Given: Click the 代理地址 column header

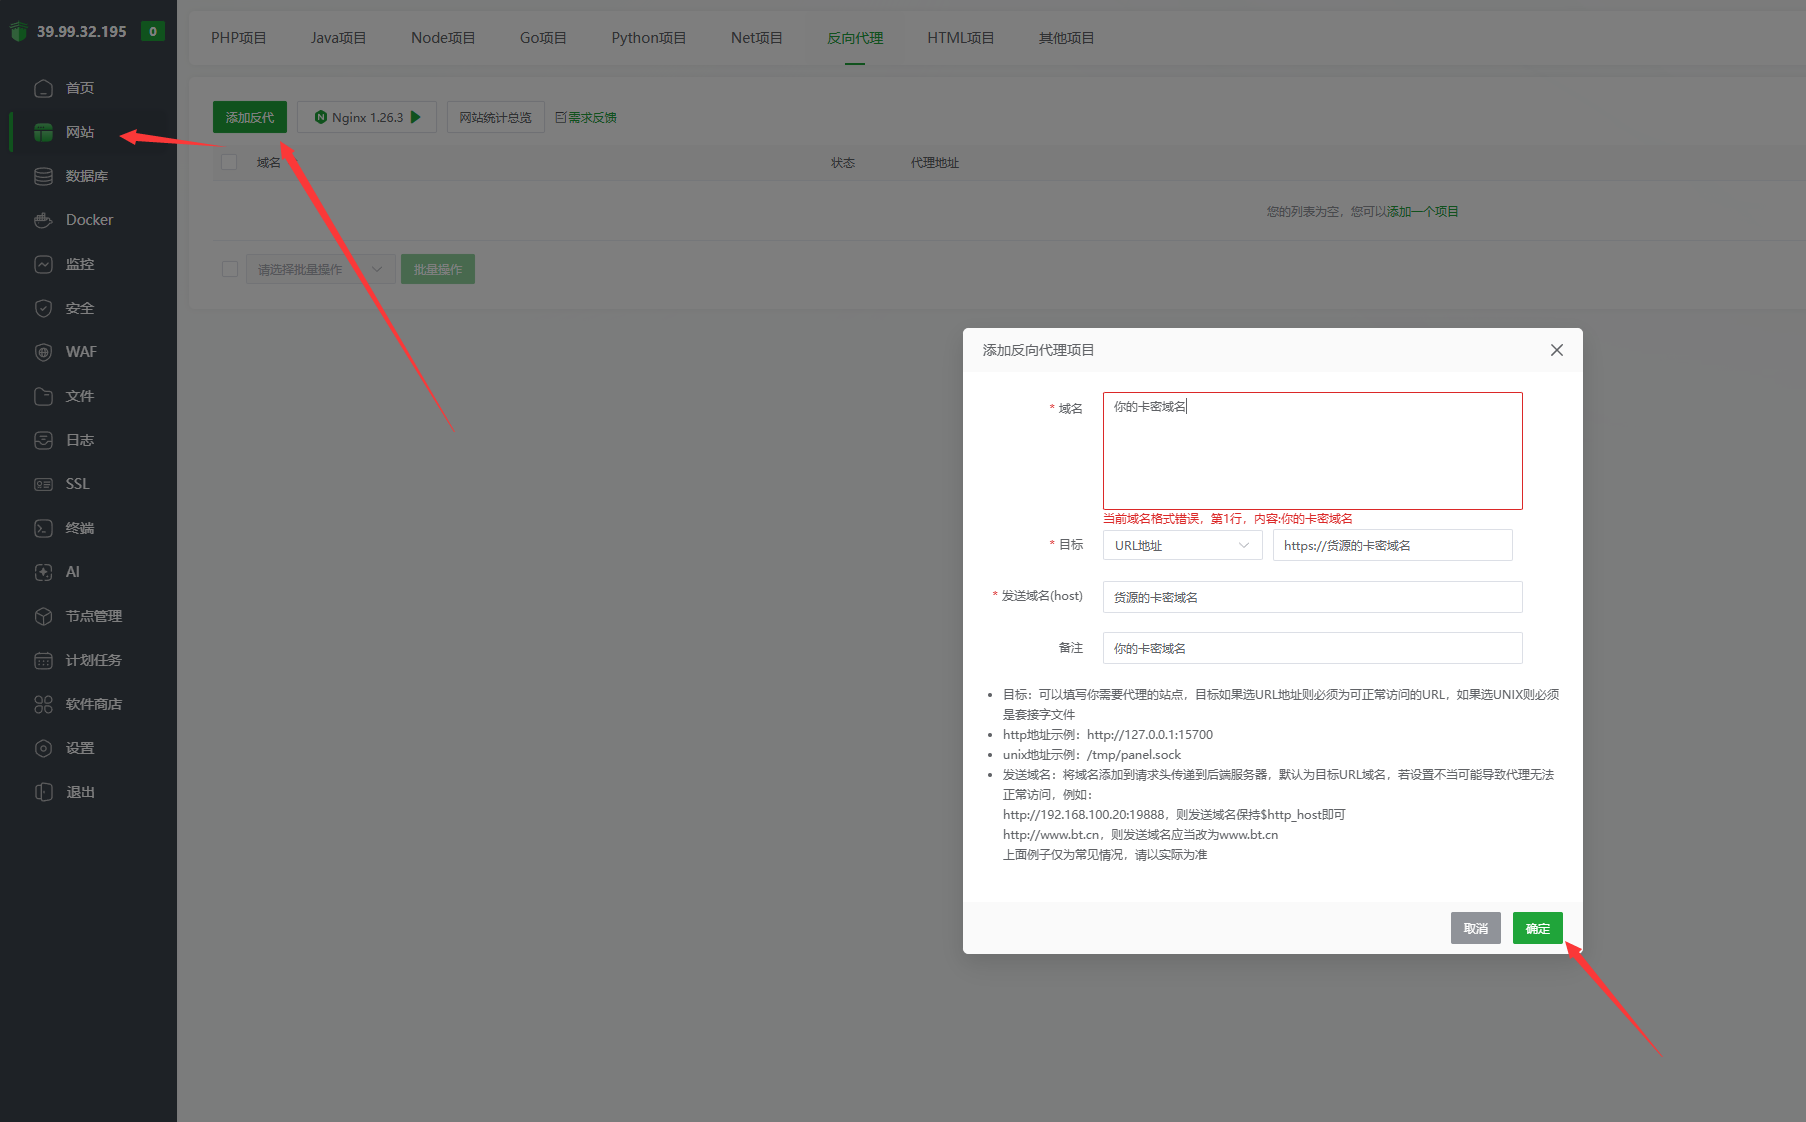Looking at the screenshot, I should [935, 162].
